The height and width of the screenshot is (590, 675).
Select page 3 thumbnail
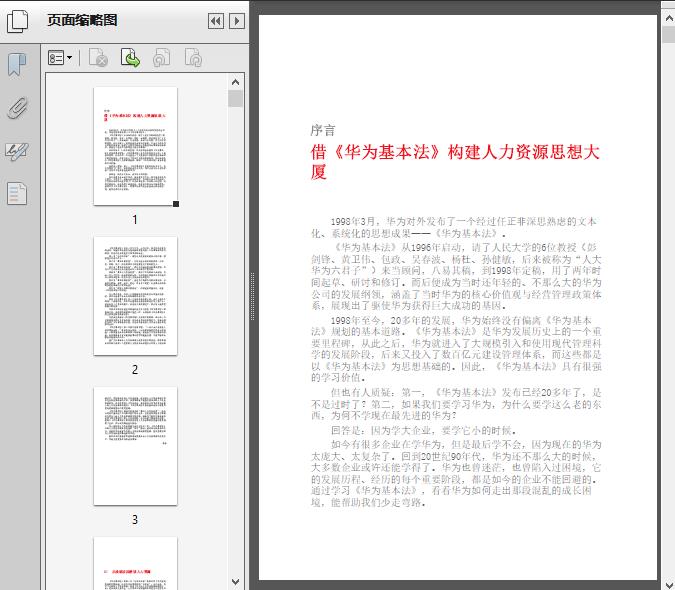[135, 446]
